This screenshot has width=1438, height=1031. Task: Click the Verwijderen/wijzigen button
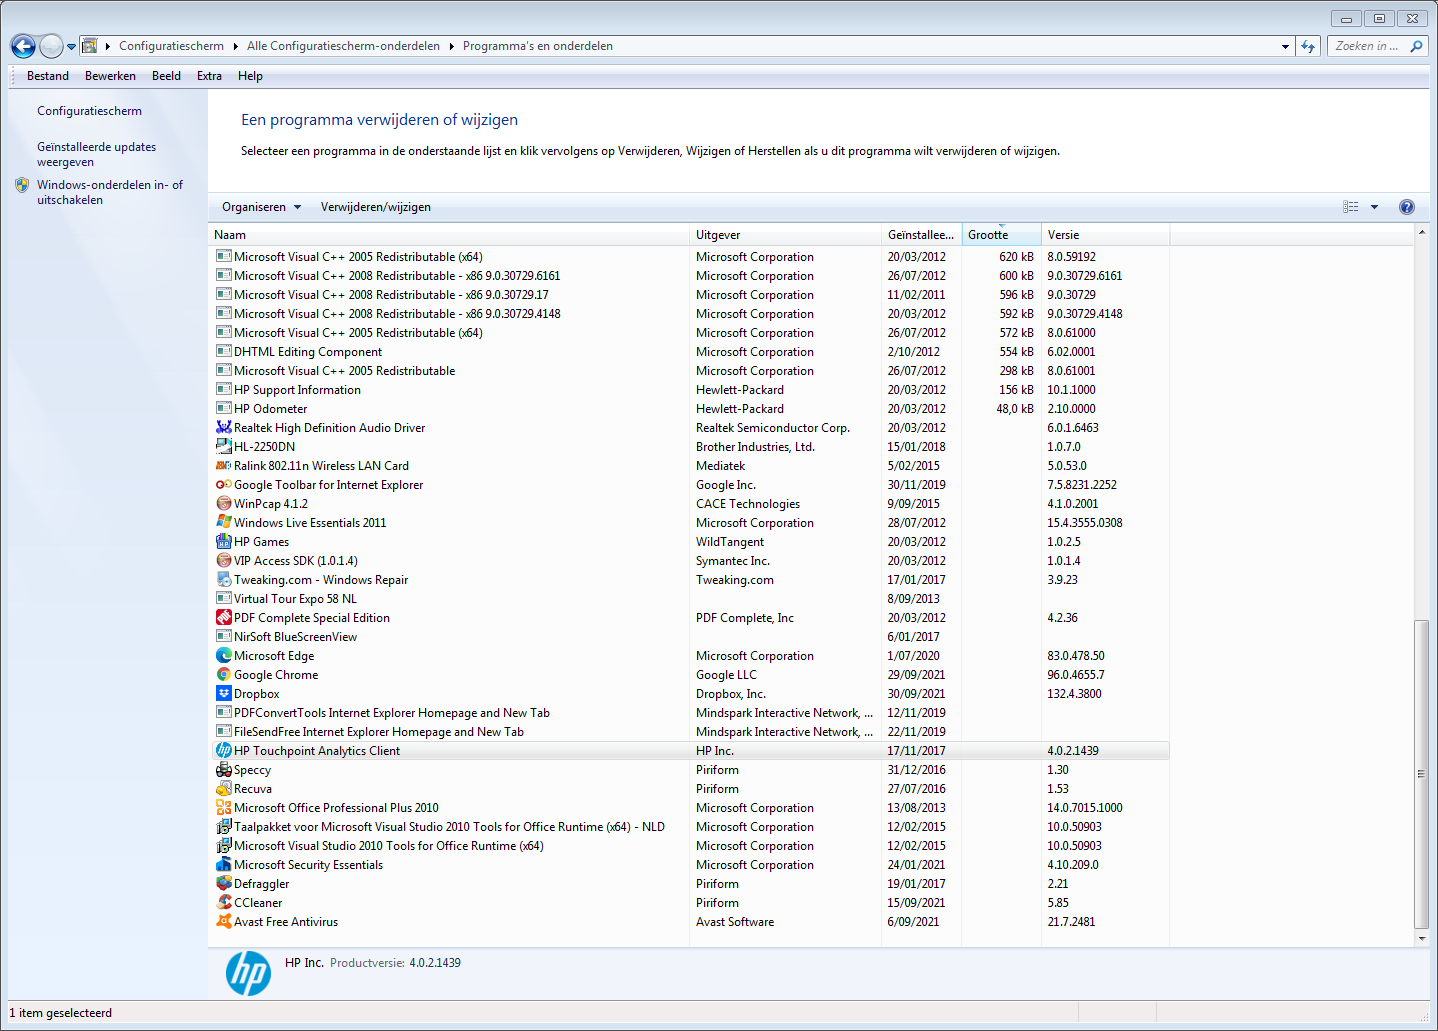[x=376, y=207]
